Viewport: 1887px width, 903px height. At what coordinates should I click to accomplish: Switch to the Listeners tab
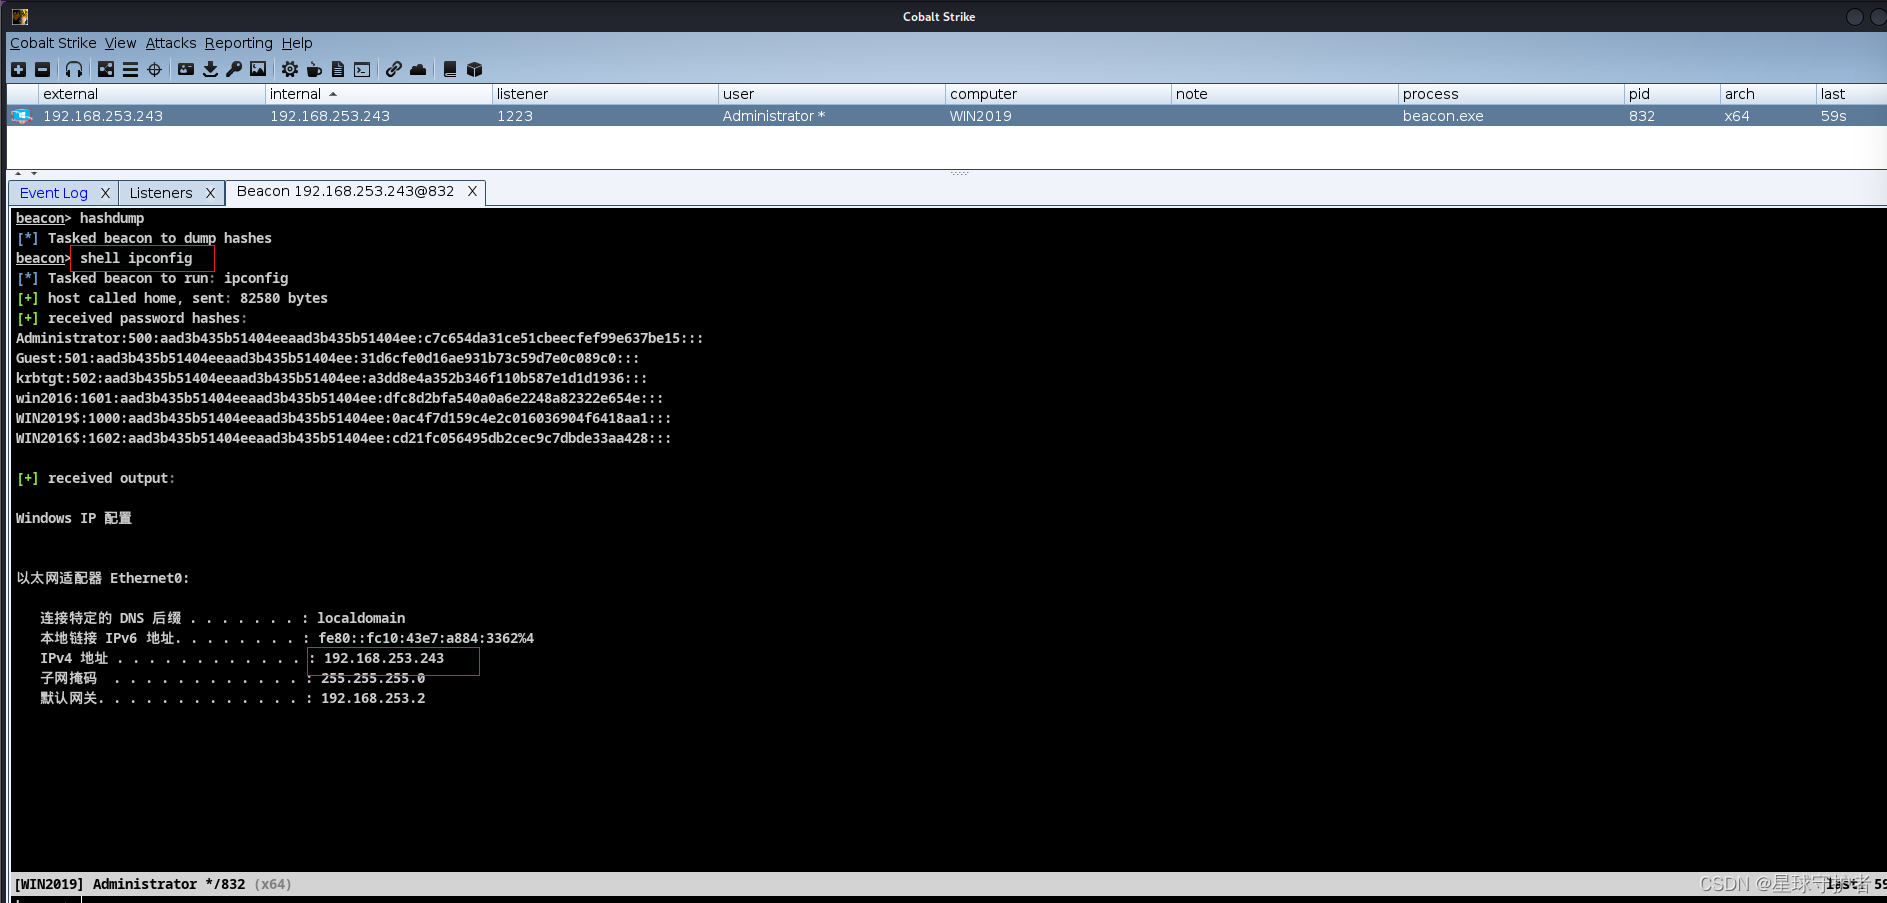click(161, 193)
